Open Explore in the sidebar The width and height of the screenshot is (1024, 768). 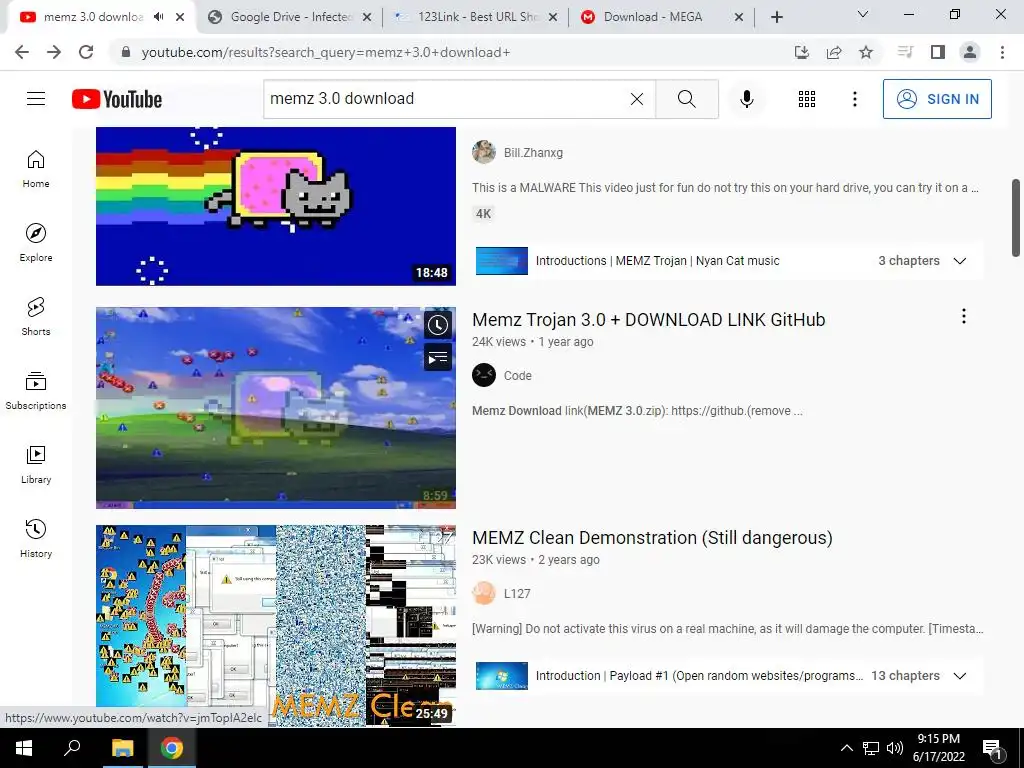pyautogui.click(x=36, y=242)
